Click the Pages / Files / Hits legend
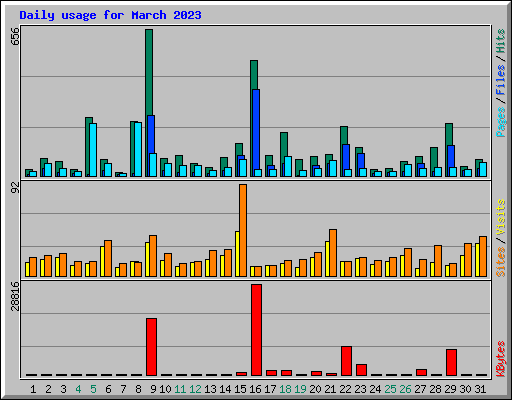 501,83
